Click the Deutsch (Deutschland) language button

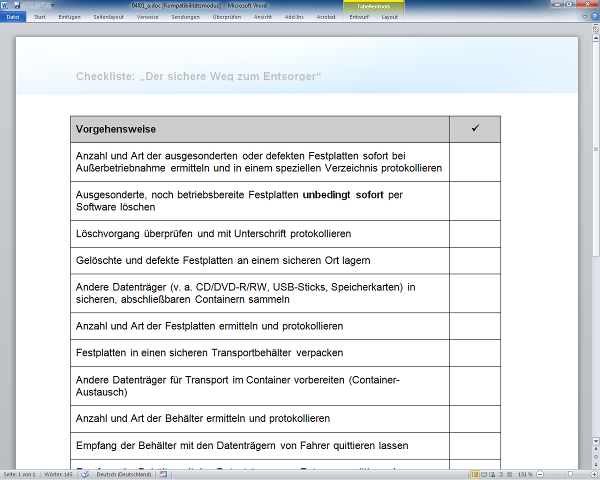click(x=123, y=473)
